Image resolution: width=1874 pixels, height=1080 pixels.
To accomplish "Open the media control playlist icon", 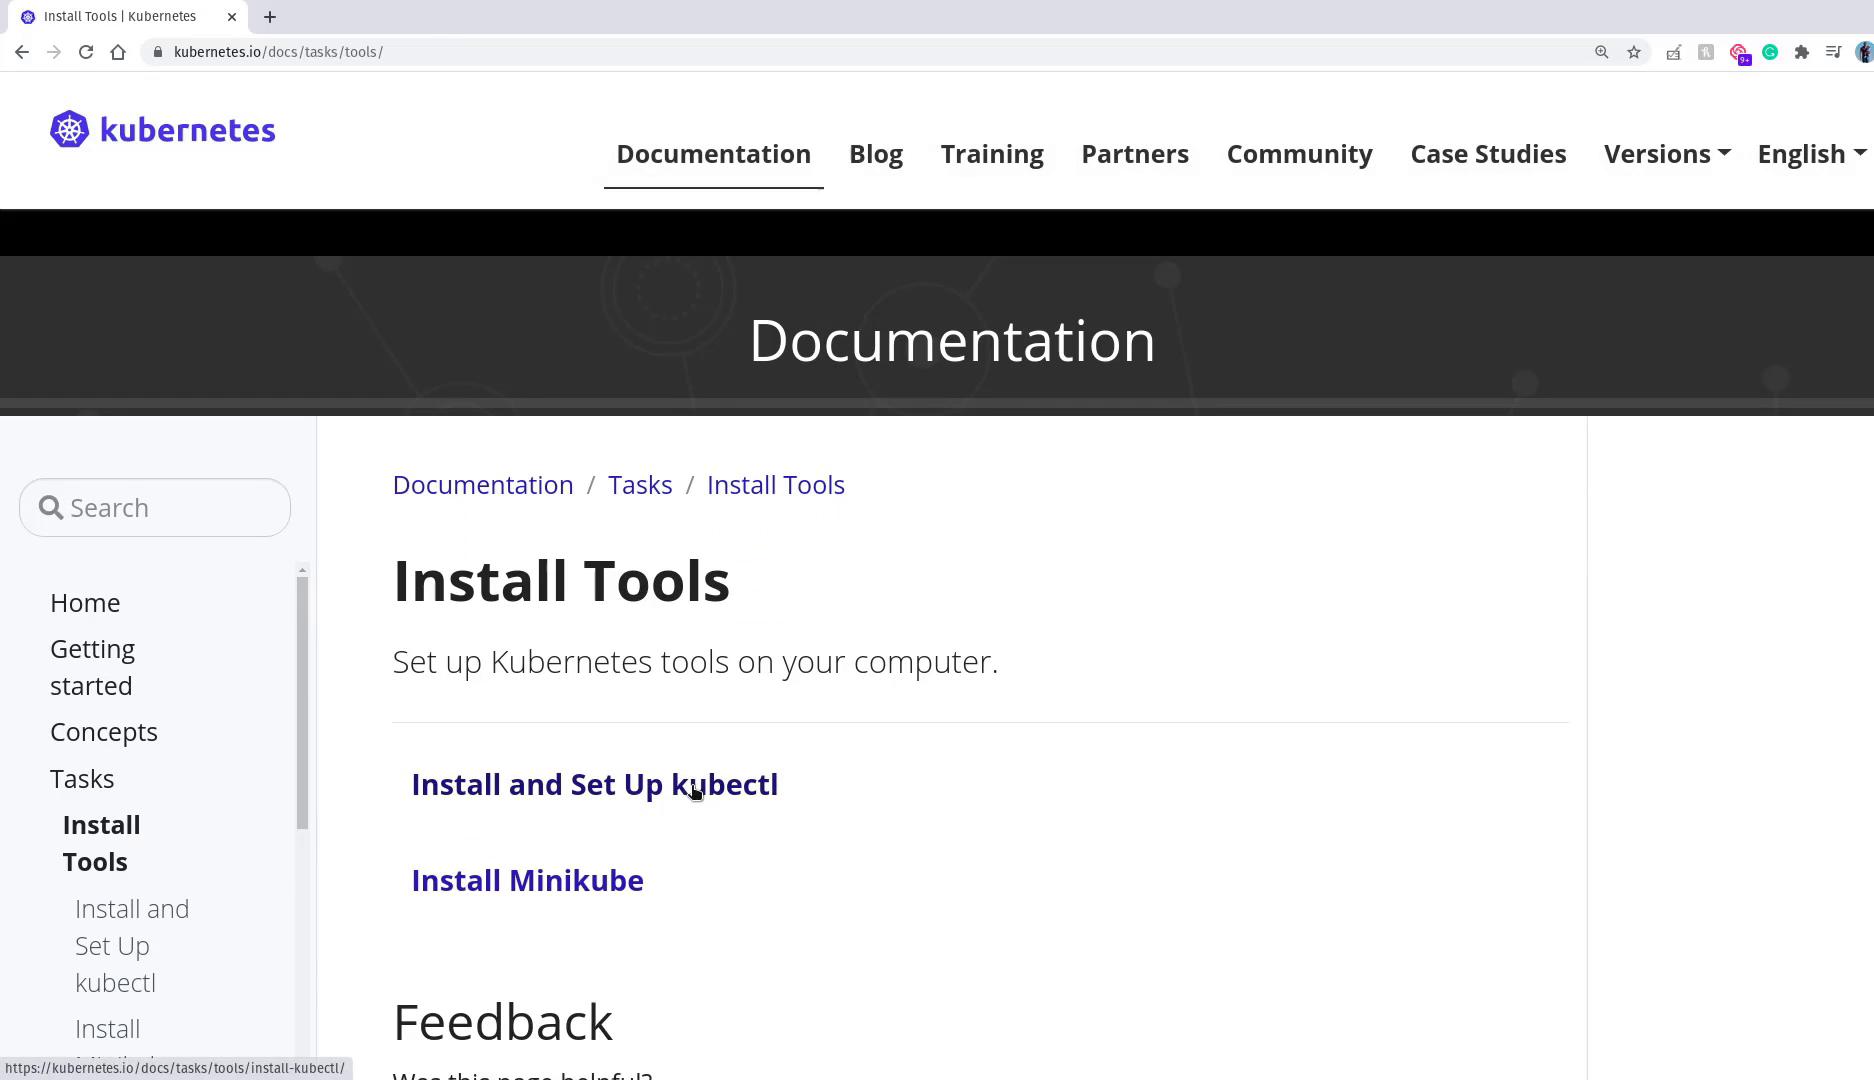I will (1833, 52).
